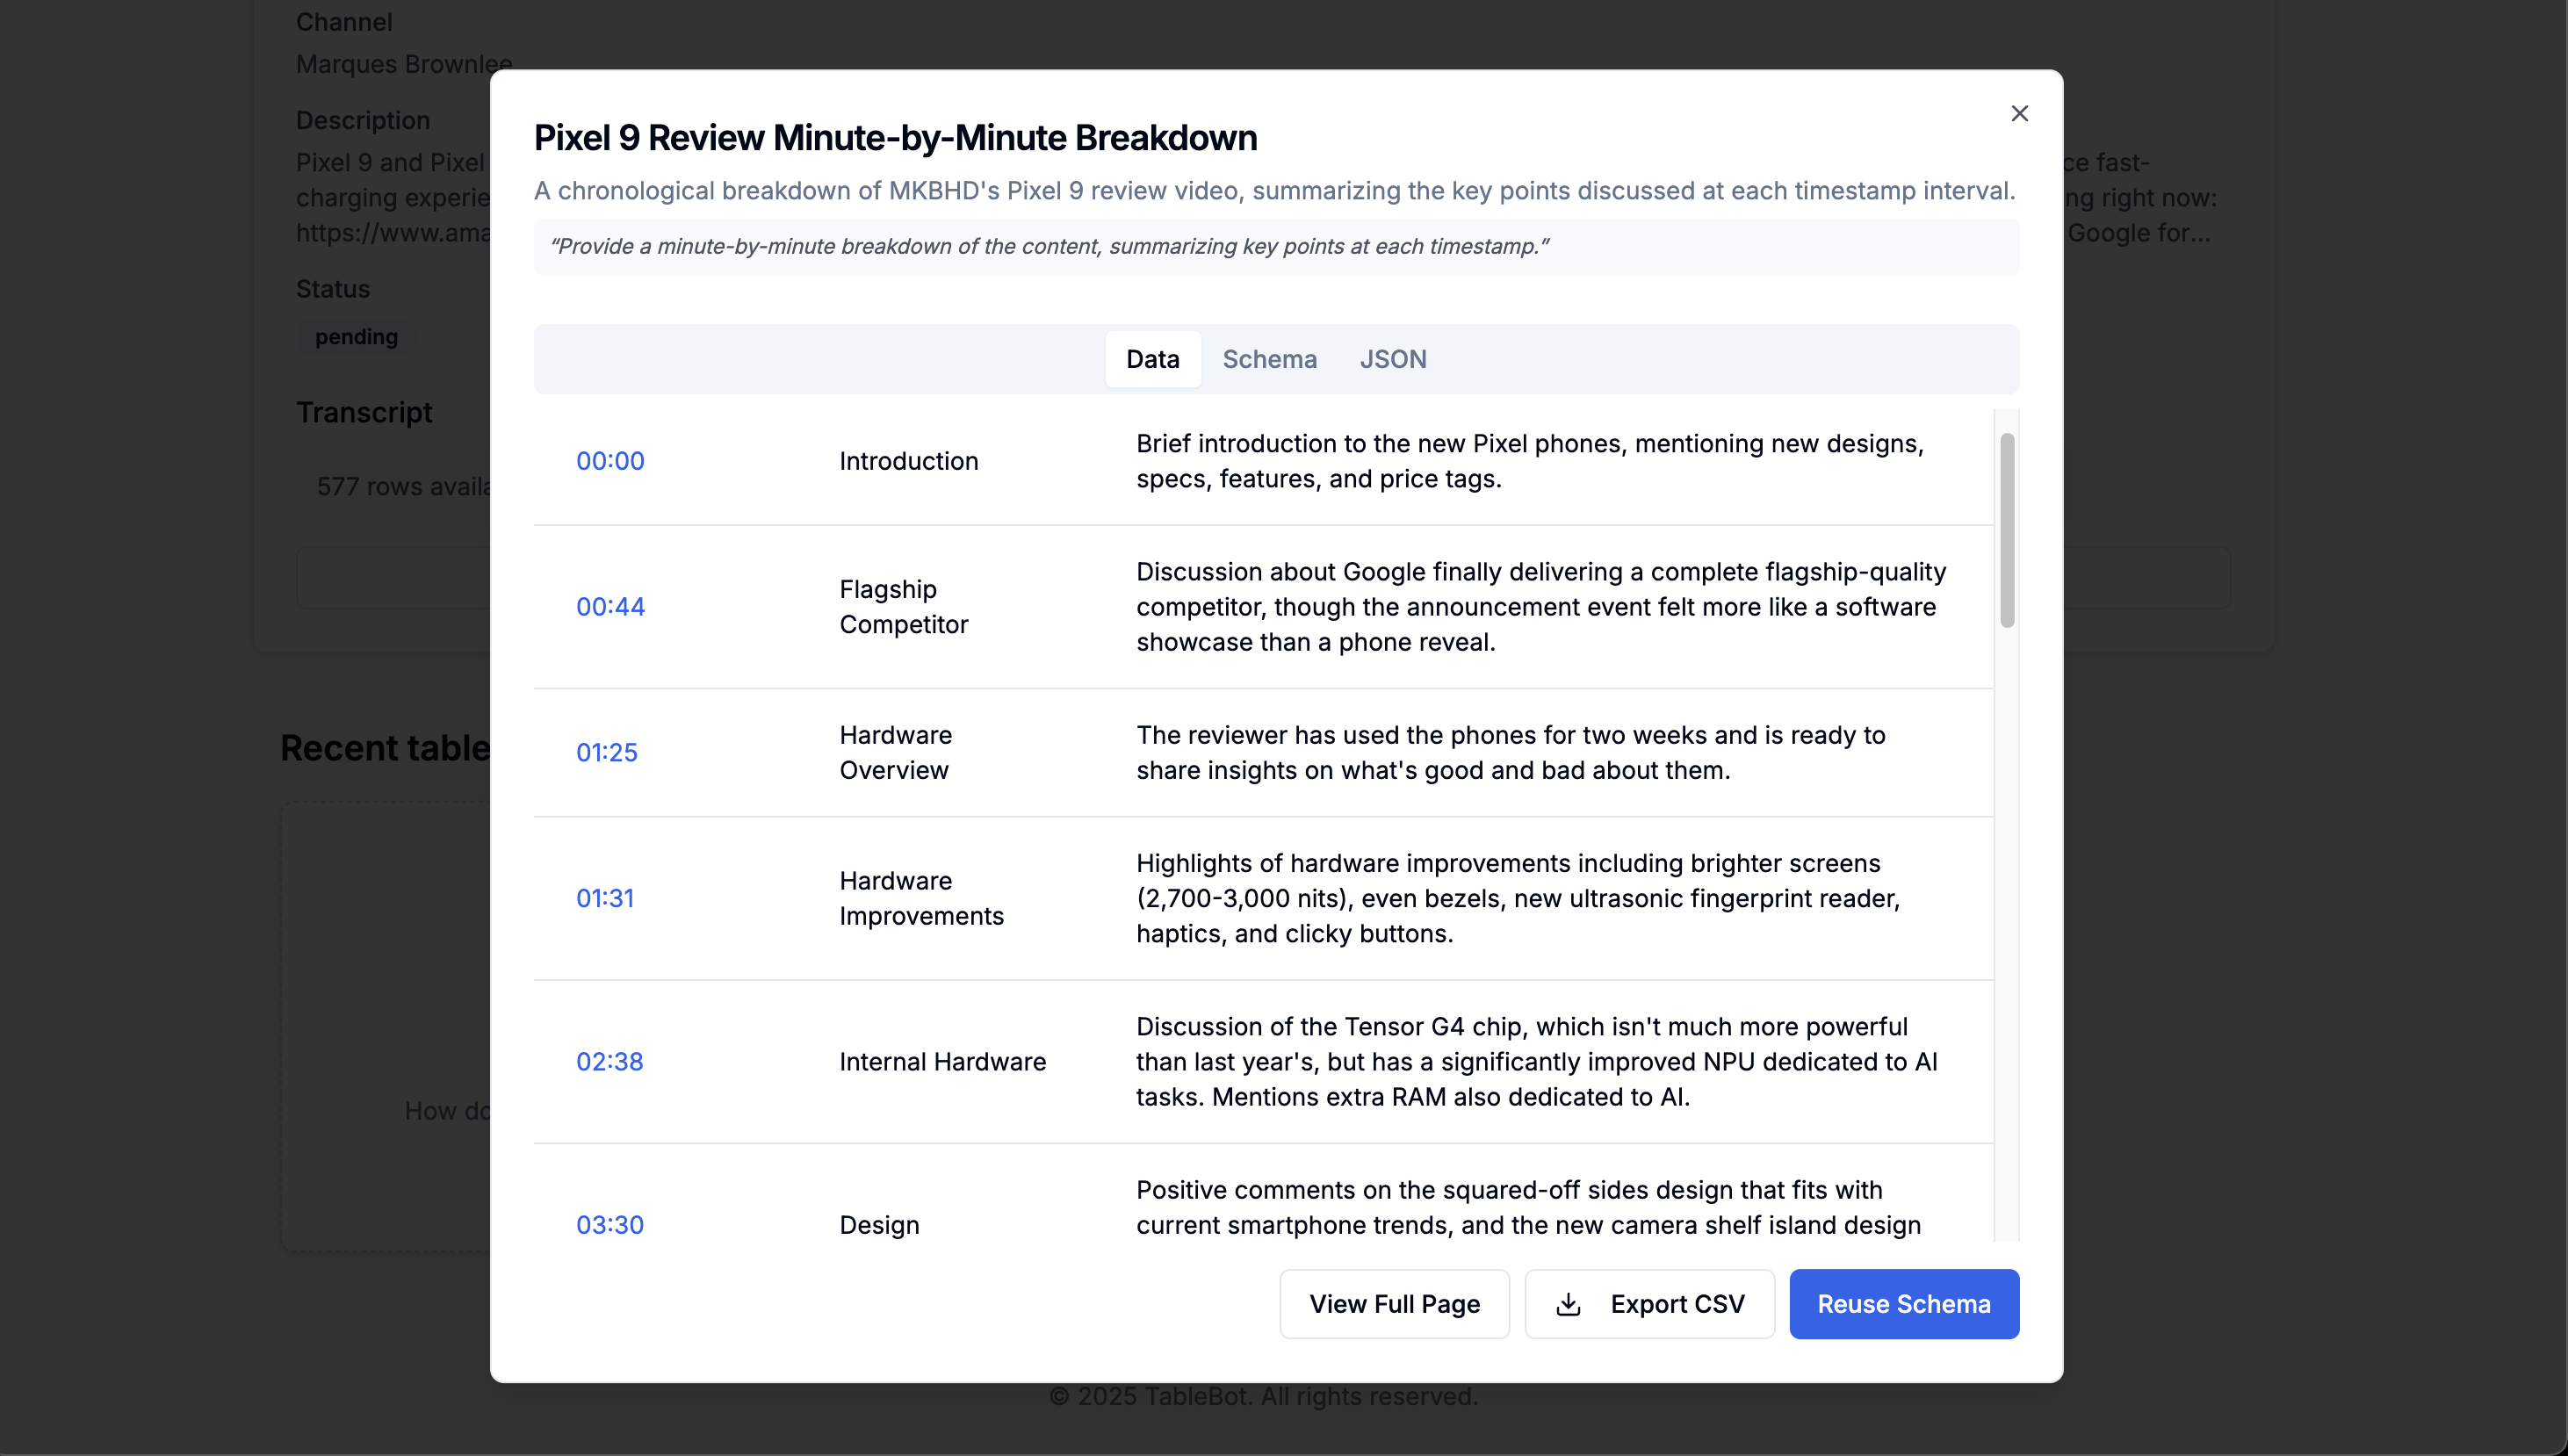
Task: Close the breakdown dialog with X icon
Action: (x=2019, y=113)
